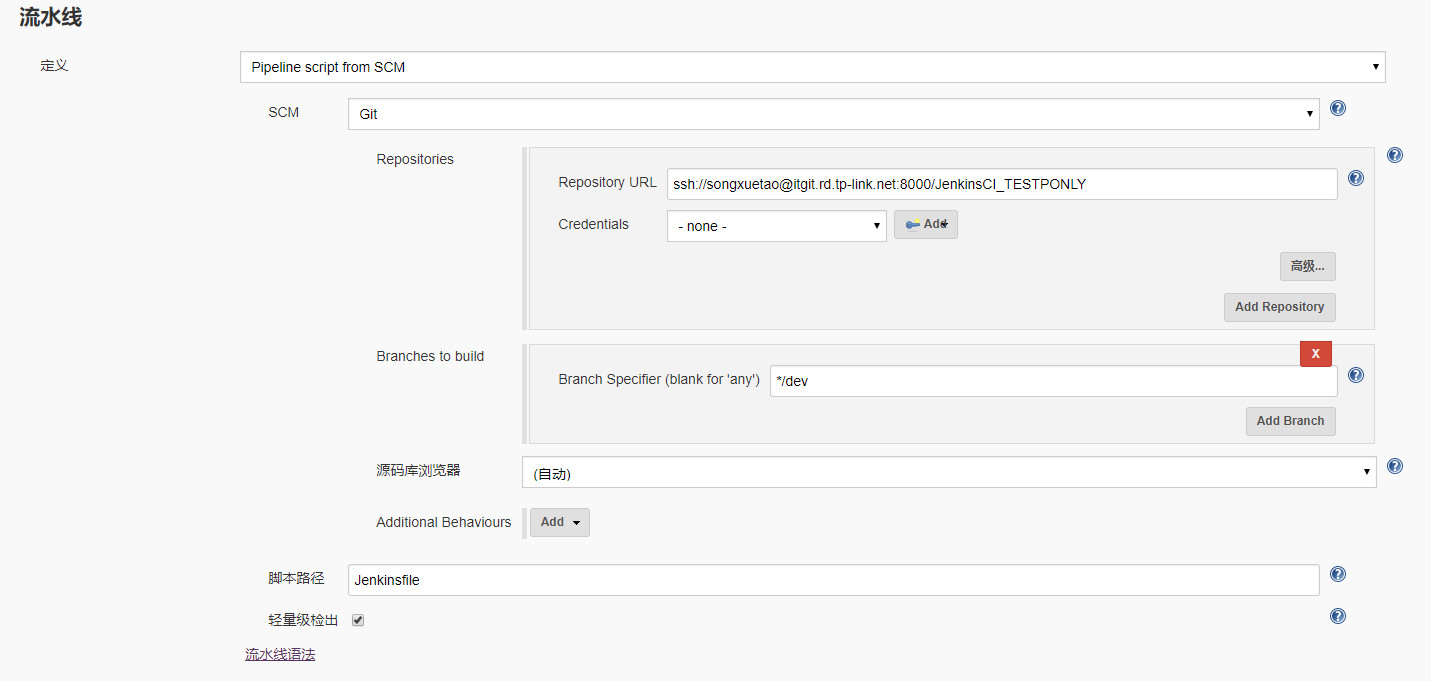Click the Add Branch button
Viewport: 1431px width, 681px height.
click(1290, 421)
